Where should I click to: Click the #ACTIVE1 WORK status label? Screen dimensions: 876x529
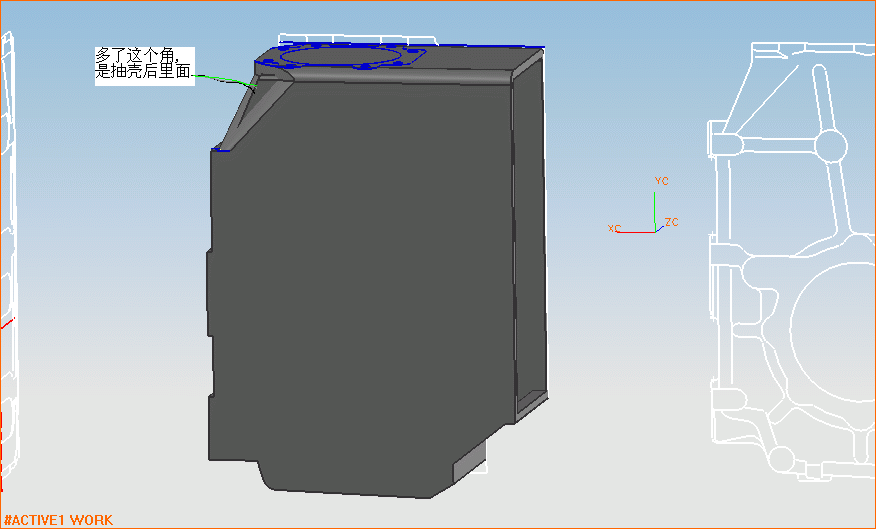(x=58, y=520)
